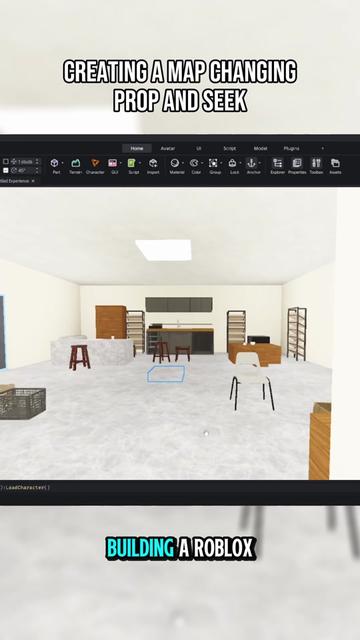360x640 pixels.
Task: Toggle the rotate snapping checkbox
Action: coord(6,170)
